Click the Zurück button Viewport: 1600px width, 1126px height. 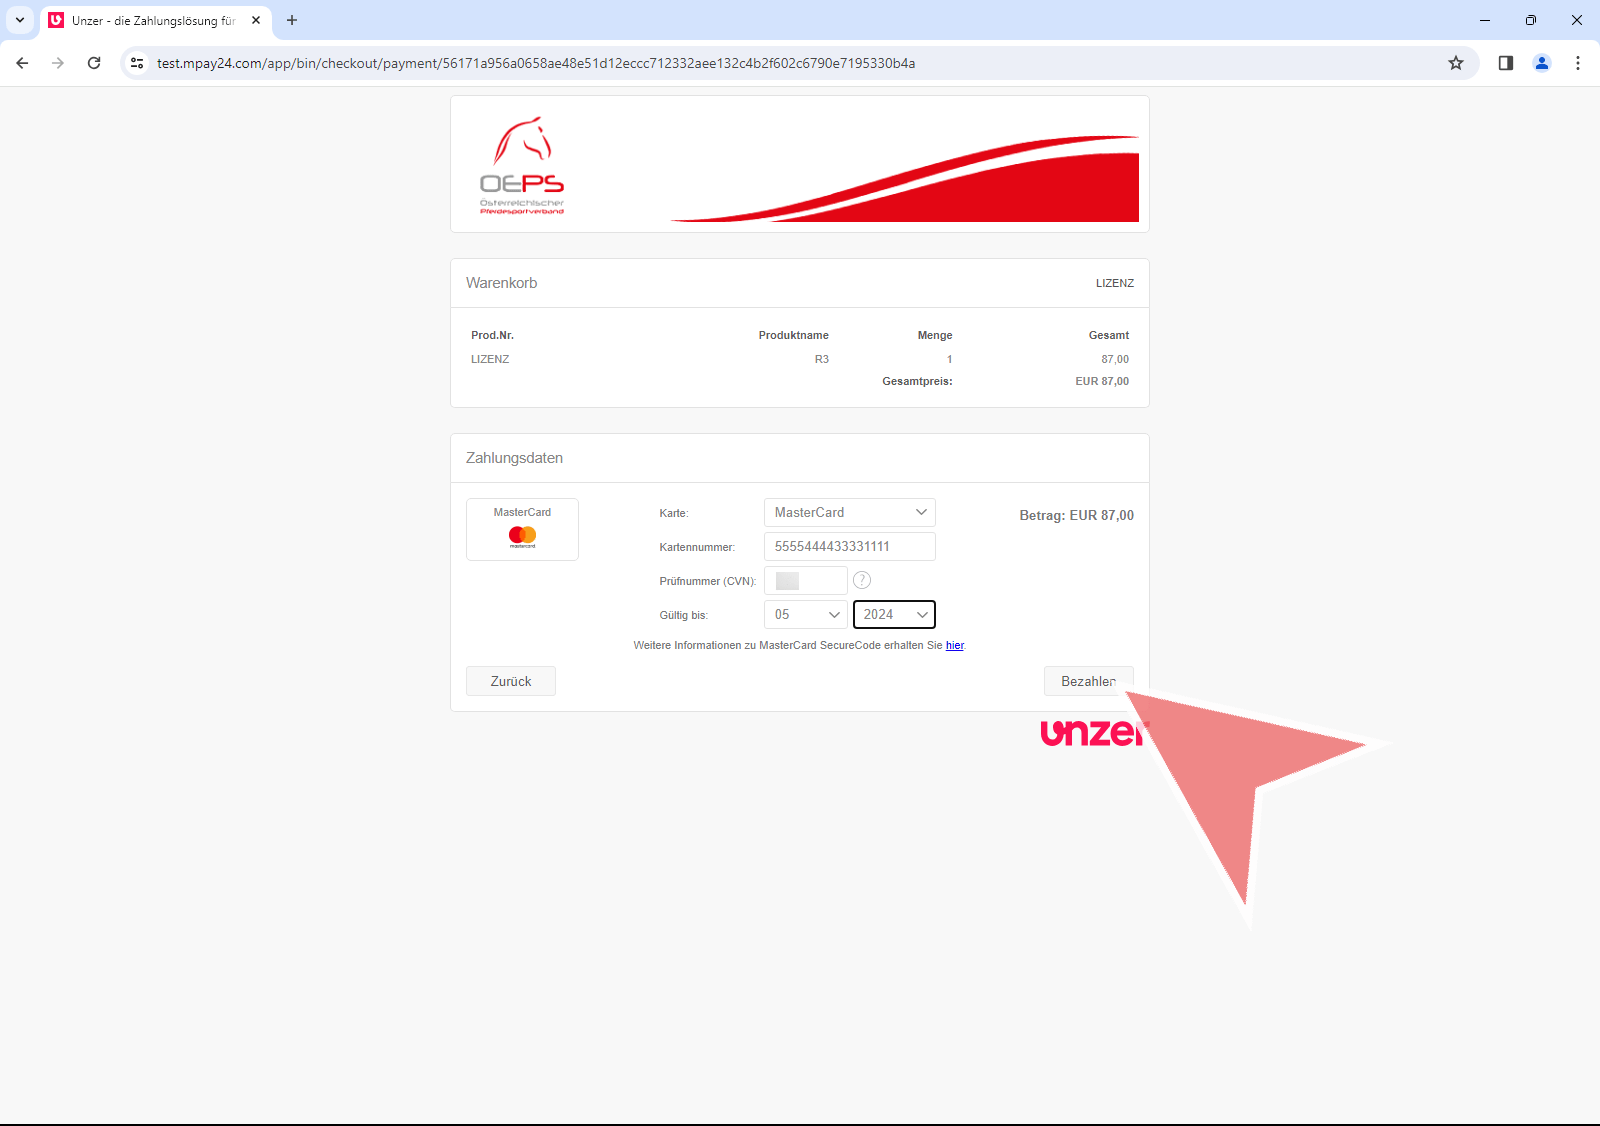coord(510,681)
